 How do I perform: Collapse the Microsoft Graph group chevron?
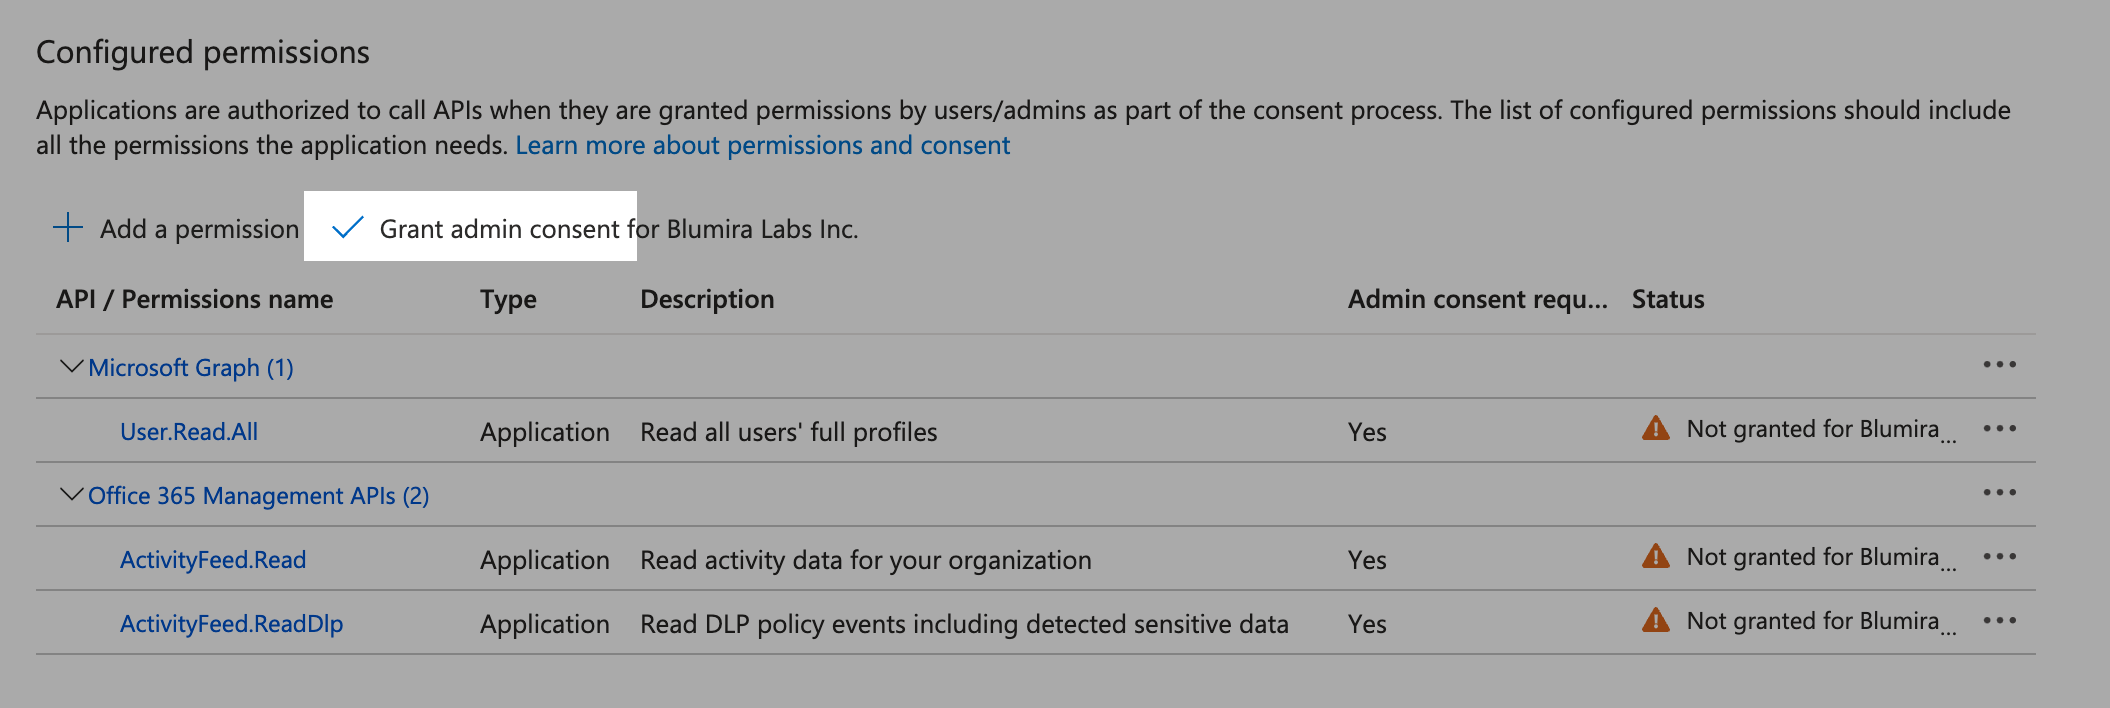coord(71,367)
